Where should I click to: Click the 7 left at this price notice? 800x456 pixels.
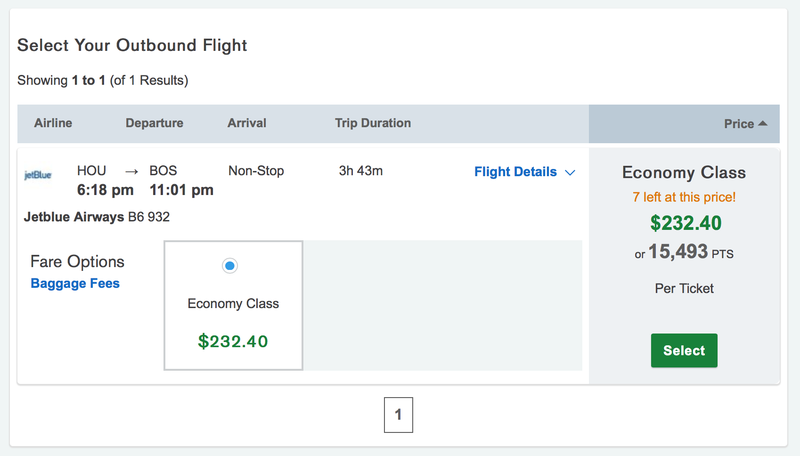[684, 197]
